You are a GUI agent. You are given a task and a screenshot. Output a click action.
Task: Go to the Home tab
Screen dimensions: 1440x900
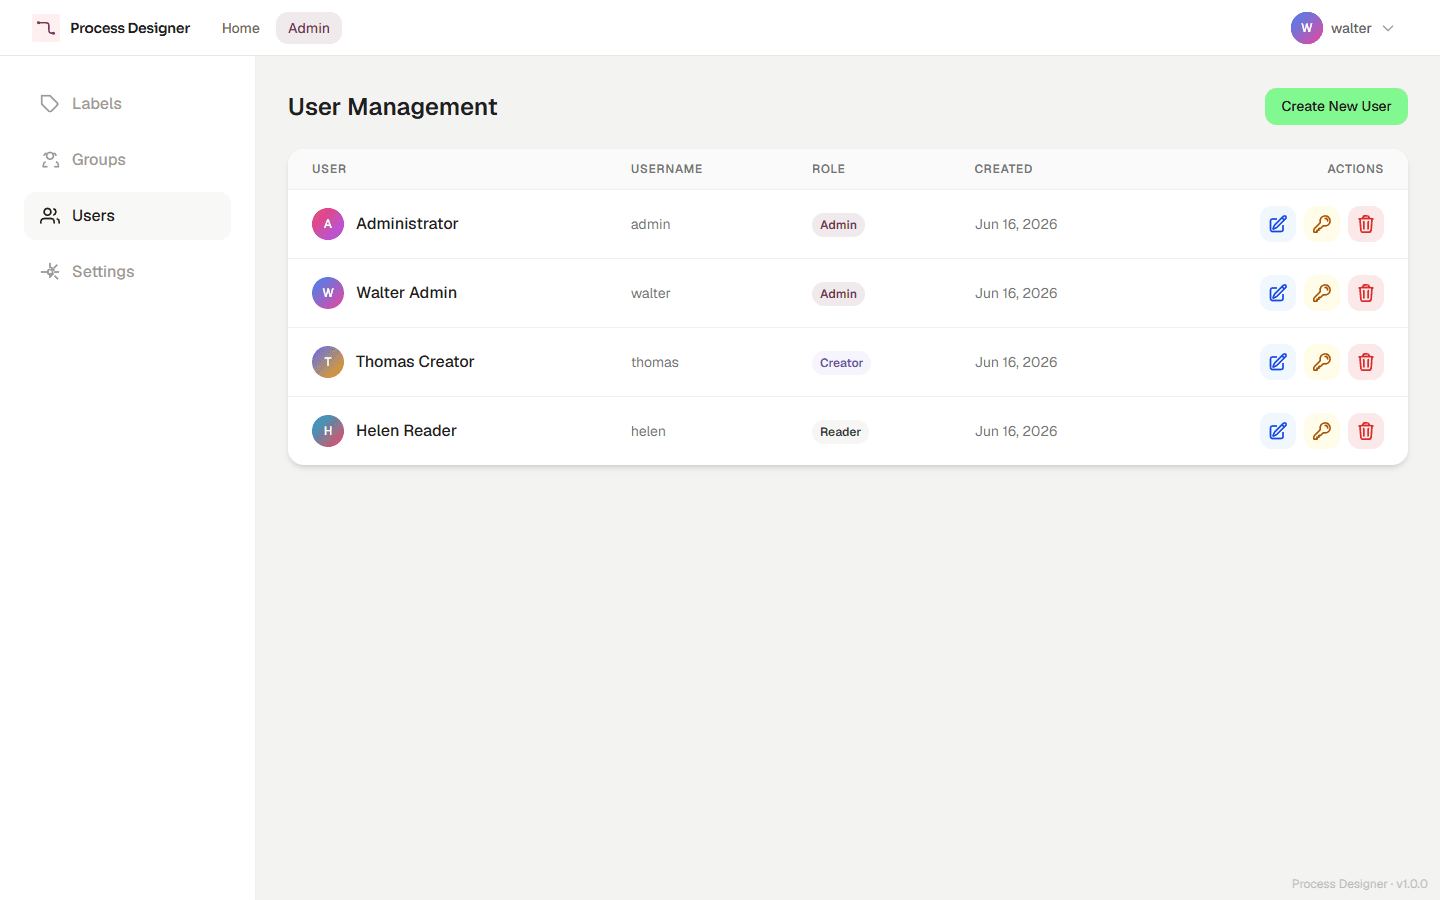coord(241,28)
